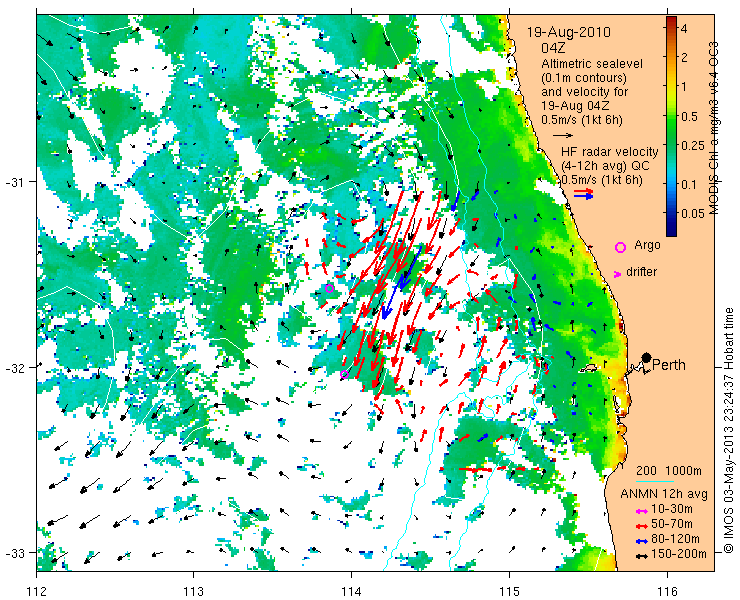Click the blue HF radar legend arrow
Image resolution: width=740 pixels, height=600 pixels.
pyautogui.click(x=584, y=196)
